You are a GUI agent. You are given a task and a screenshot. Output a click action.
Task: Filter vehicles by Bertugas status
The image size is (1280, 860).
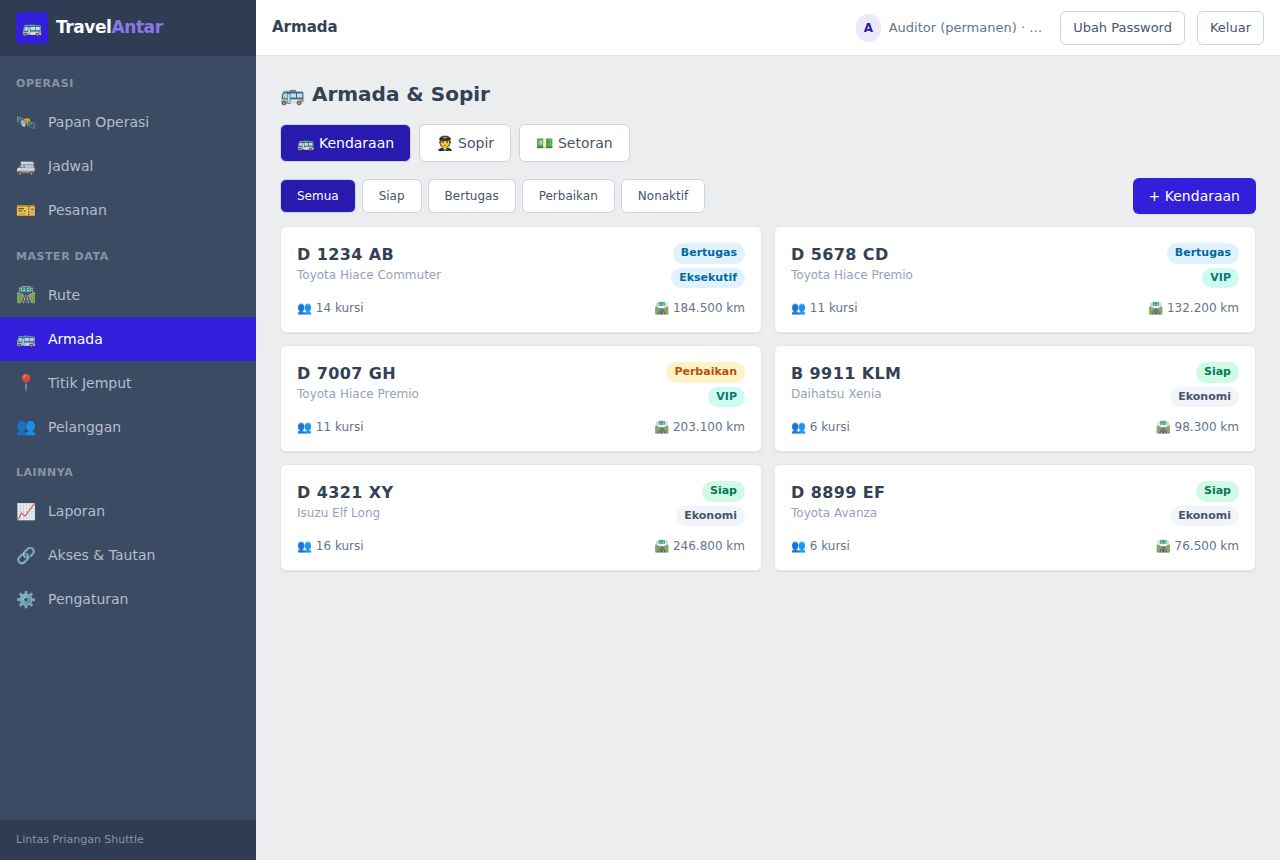(472, 196)
